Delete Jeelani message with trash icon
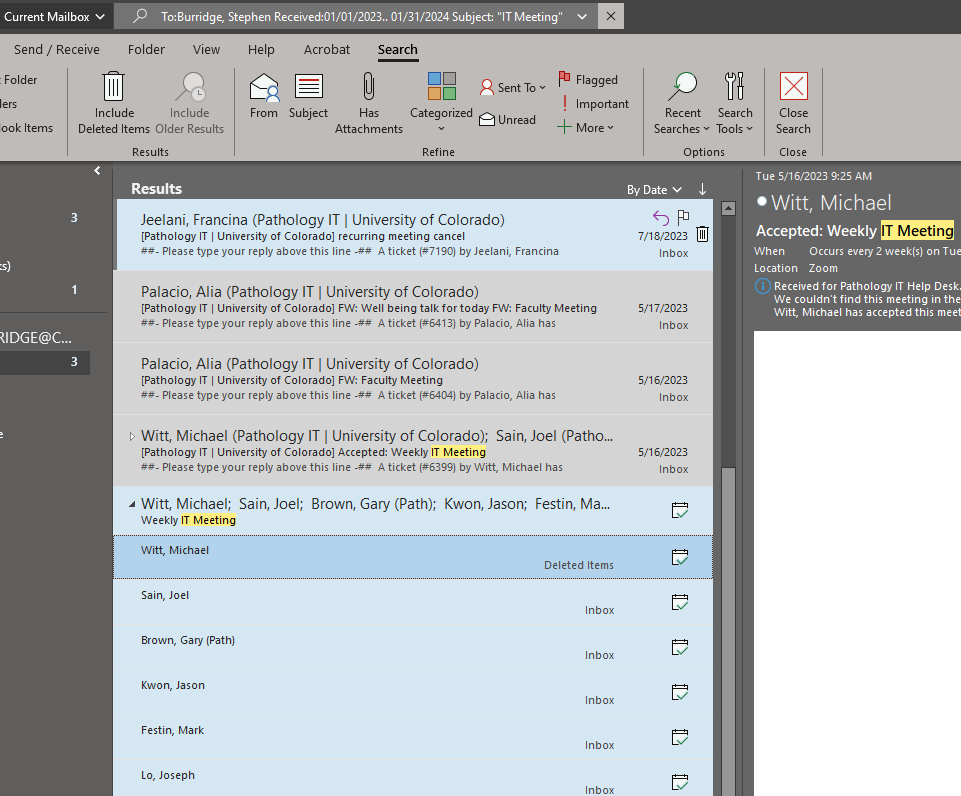Image resolution: width=961 pixels, height=796 pixels. 702,234
